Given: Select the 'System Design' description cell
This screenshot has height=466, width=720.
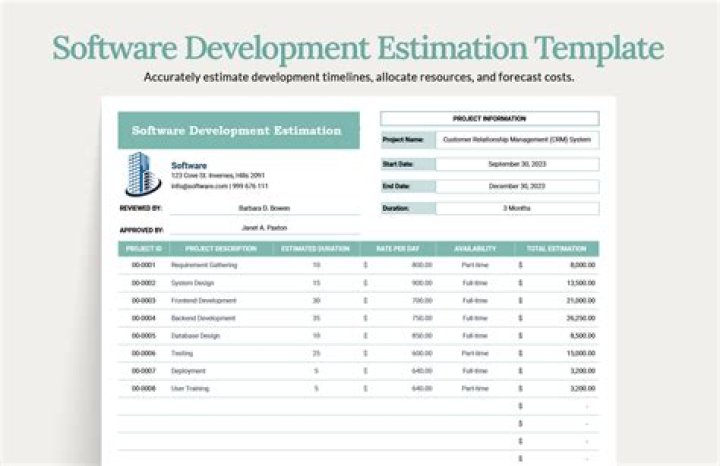Looking at the screenshot, I should pyautogui.click(x=192, y=283).
